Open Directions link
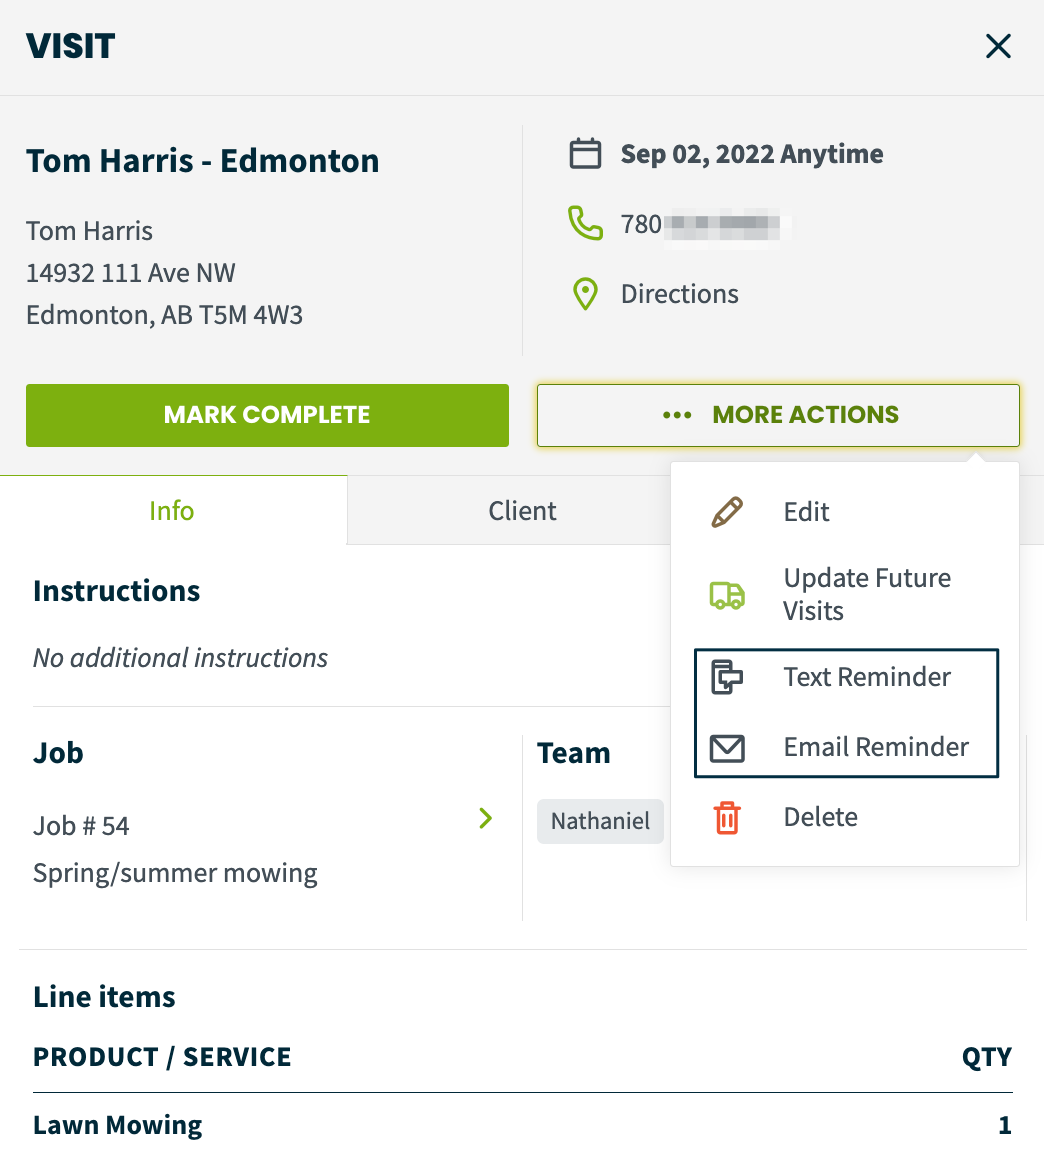The width and height of the screenshot is (1044, 1152). [x=680, y=294]
